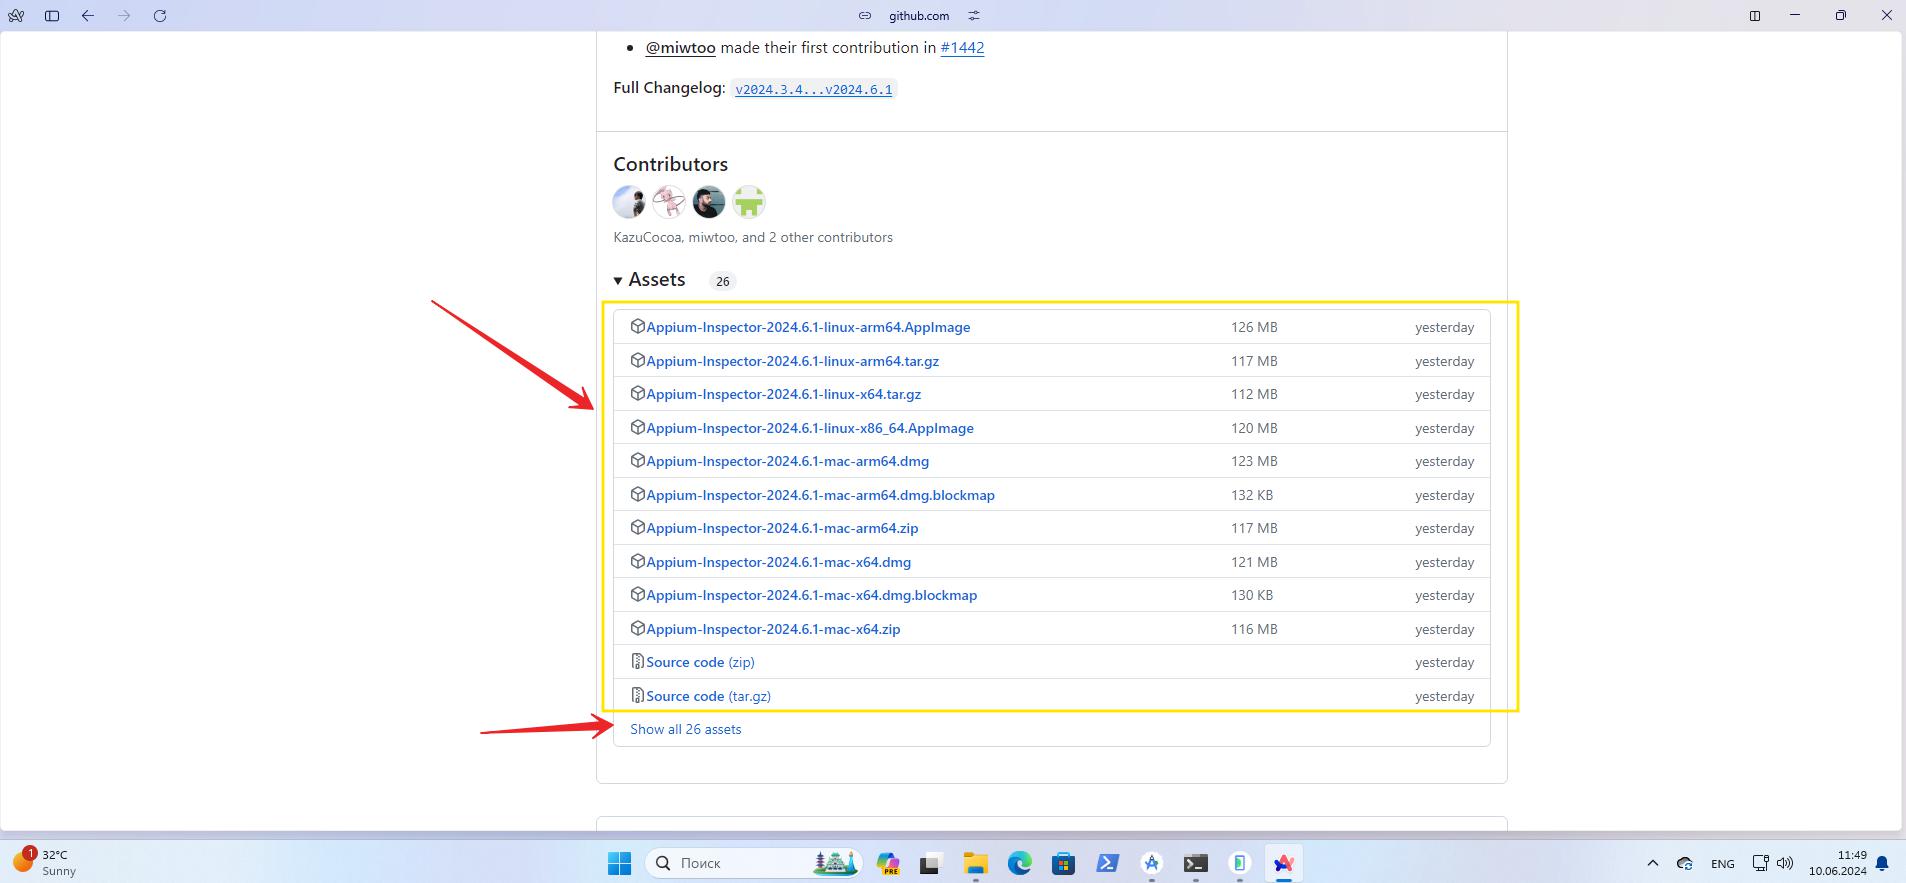This screenshot has height=883, width=1906.
Task: Click the 126 MB size text
Action: 1254,327
